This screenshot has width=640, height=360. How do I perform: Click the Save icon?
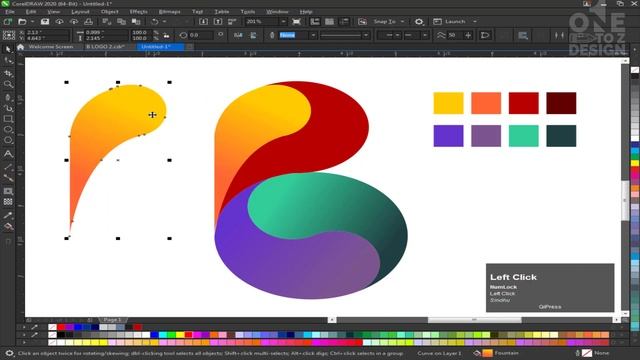(45, 21)
